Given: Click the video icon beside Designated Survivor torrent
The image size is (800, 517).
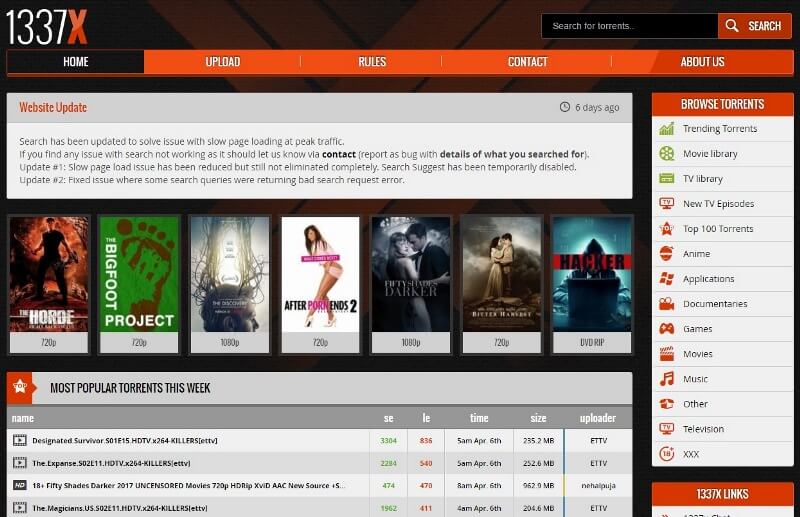Looking at the screenshot, I should tap(19, 440).
